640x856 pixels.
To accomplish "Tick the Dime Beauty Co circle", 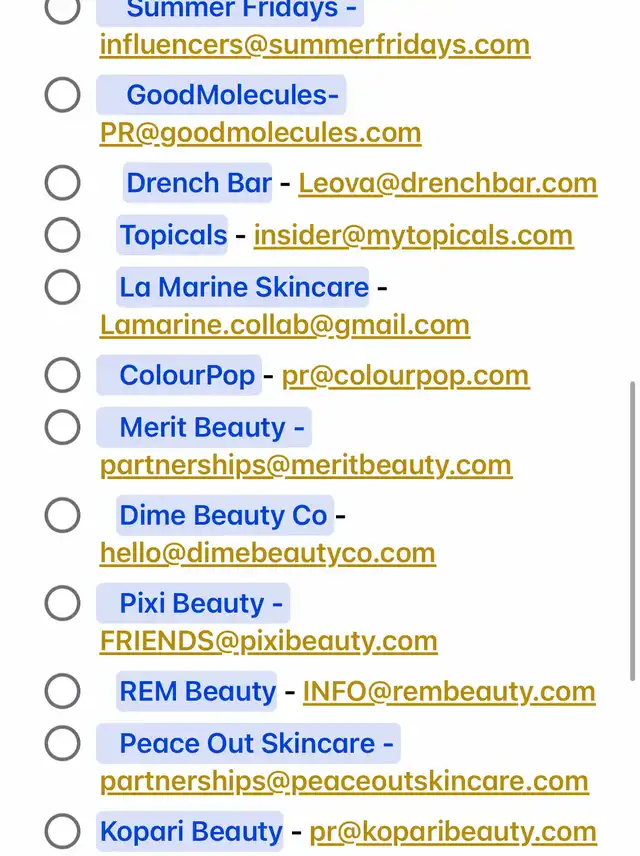I will (x=62, y=515).
